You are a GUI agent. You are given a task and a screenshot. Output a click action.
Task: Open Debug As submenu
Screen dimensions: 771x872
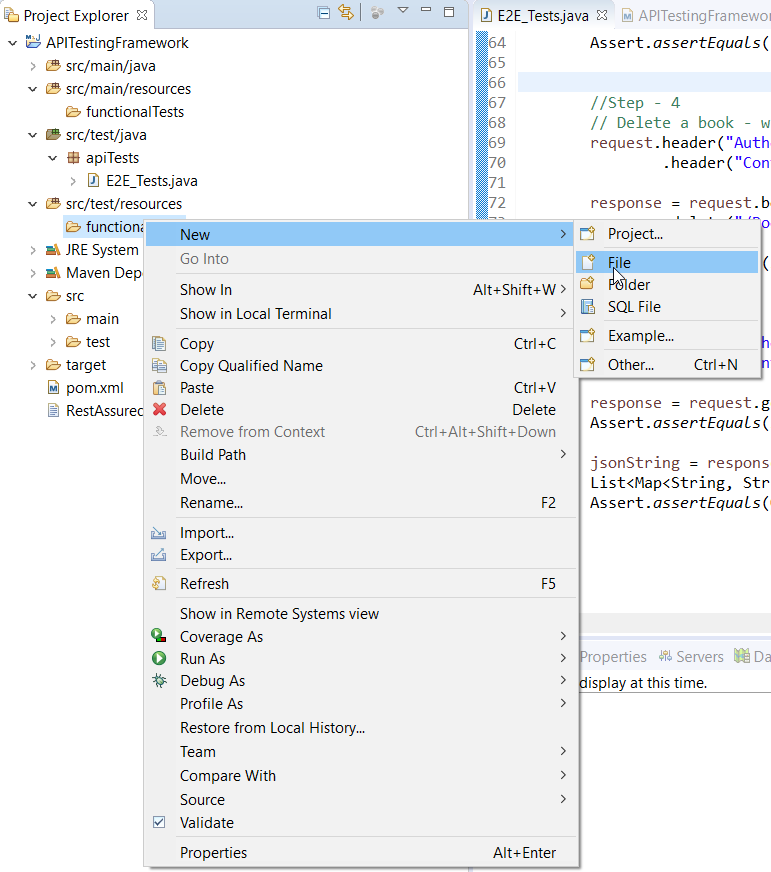pos(360,681)
